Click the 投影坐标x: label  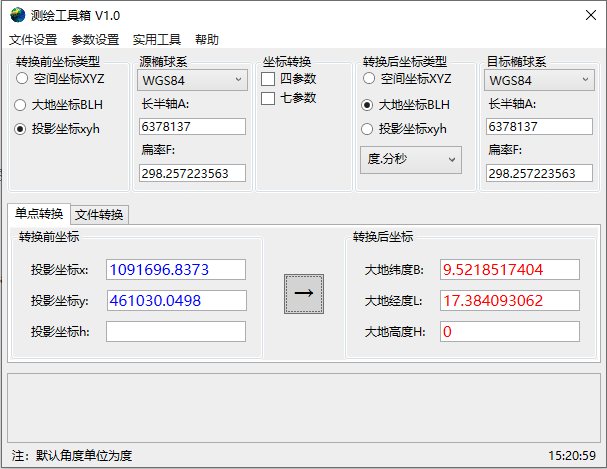[x=60, y=270]
